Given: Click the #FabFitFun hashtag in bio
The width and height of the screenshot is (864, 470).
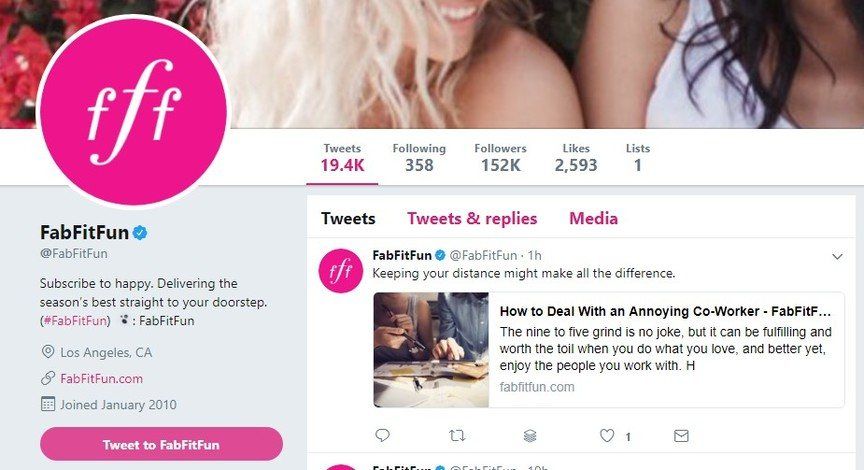Looking at the screenshot, I should (x=75, y=321).
